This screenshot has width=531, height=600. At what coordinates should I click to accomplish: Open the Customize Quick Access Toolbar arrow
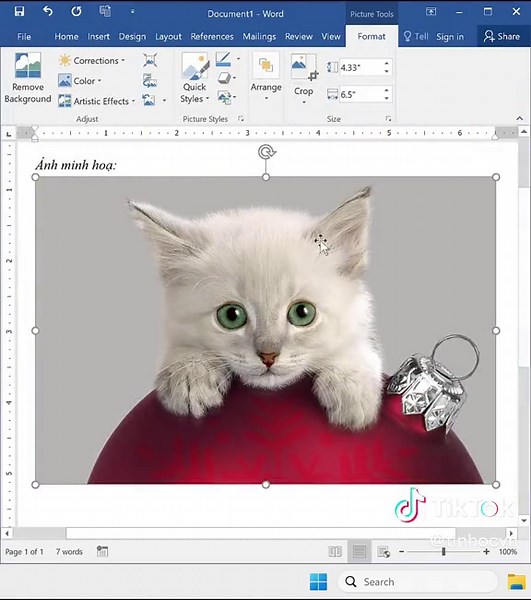pos(132,11)
